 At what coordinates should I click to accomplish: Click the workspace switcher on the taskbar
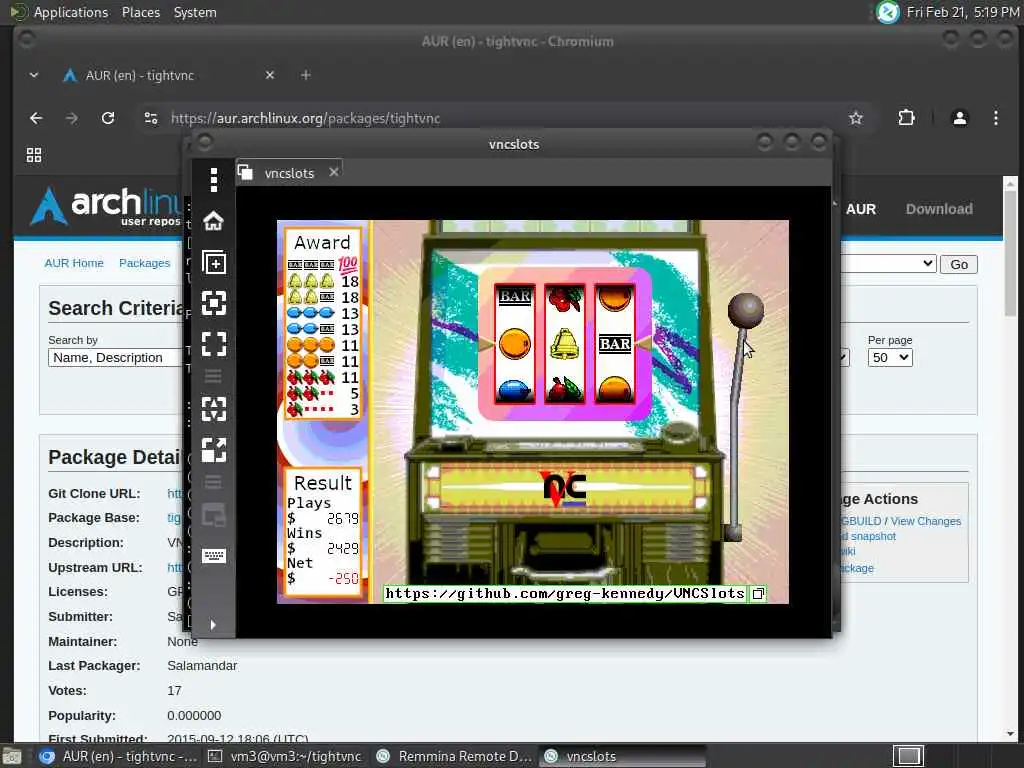point(908,756)
